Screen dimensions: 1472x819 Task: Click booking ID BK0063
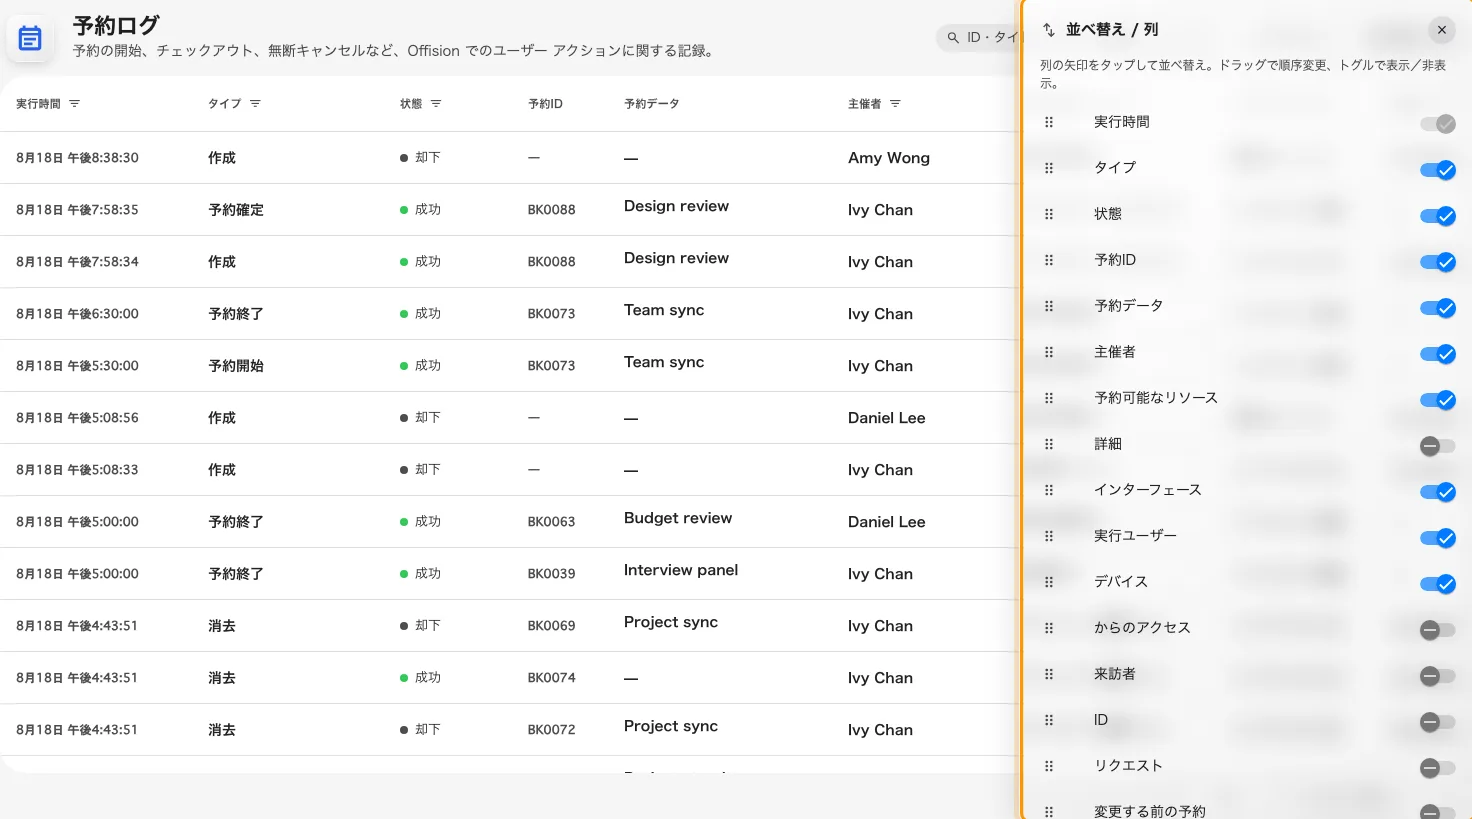point(552,522)
